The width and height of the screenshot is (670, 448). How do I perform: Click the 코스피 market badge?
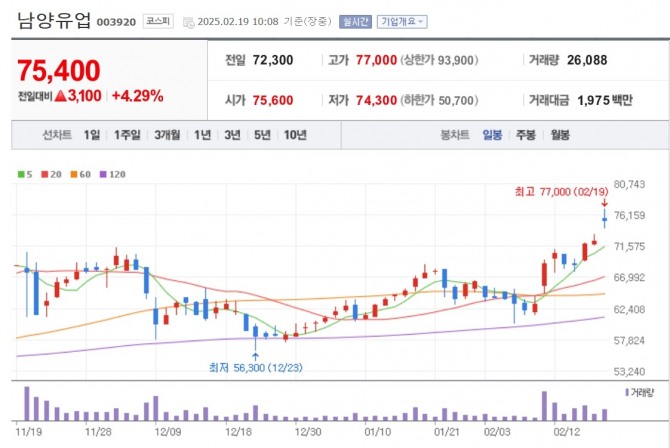(x=158, y=21)
